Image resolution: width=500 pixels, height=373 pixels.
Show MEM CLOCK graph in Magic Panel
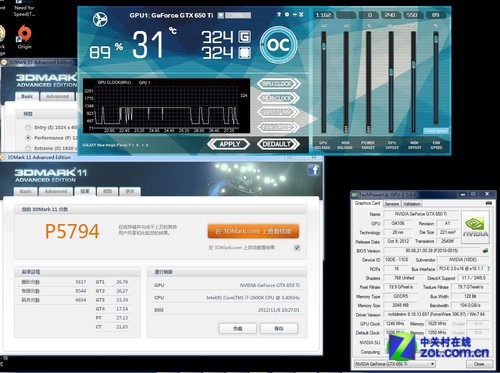coord(278,98)
